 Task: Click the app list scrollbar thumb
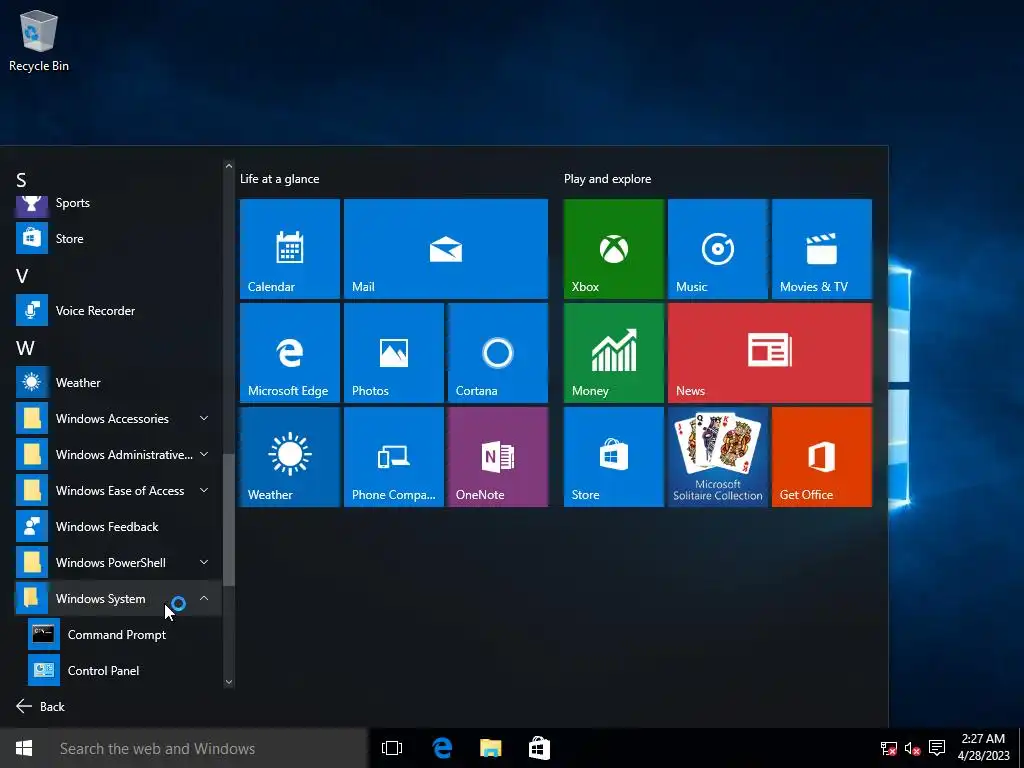pos(229,520)
